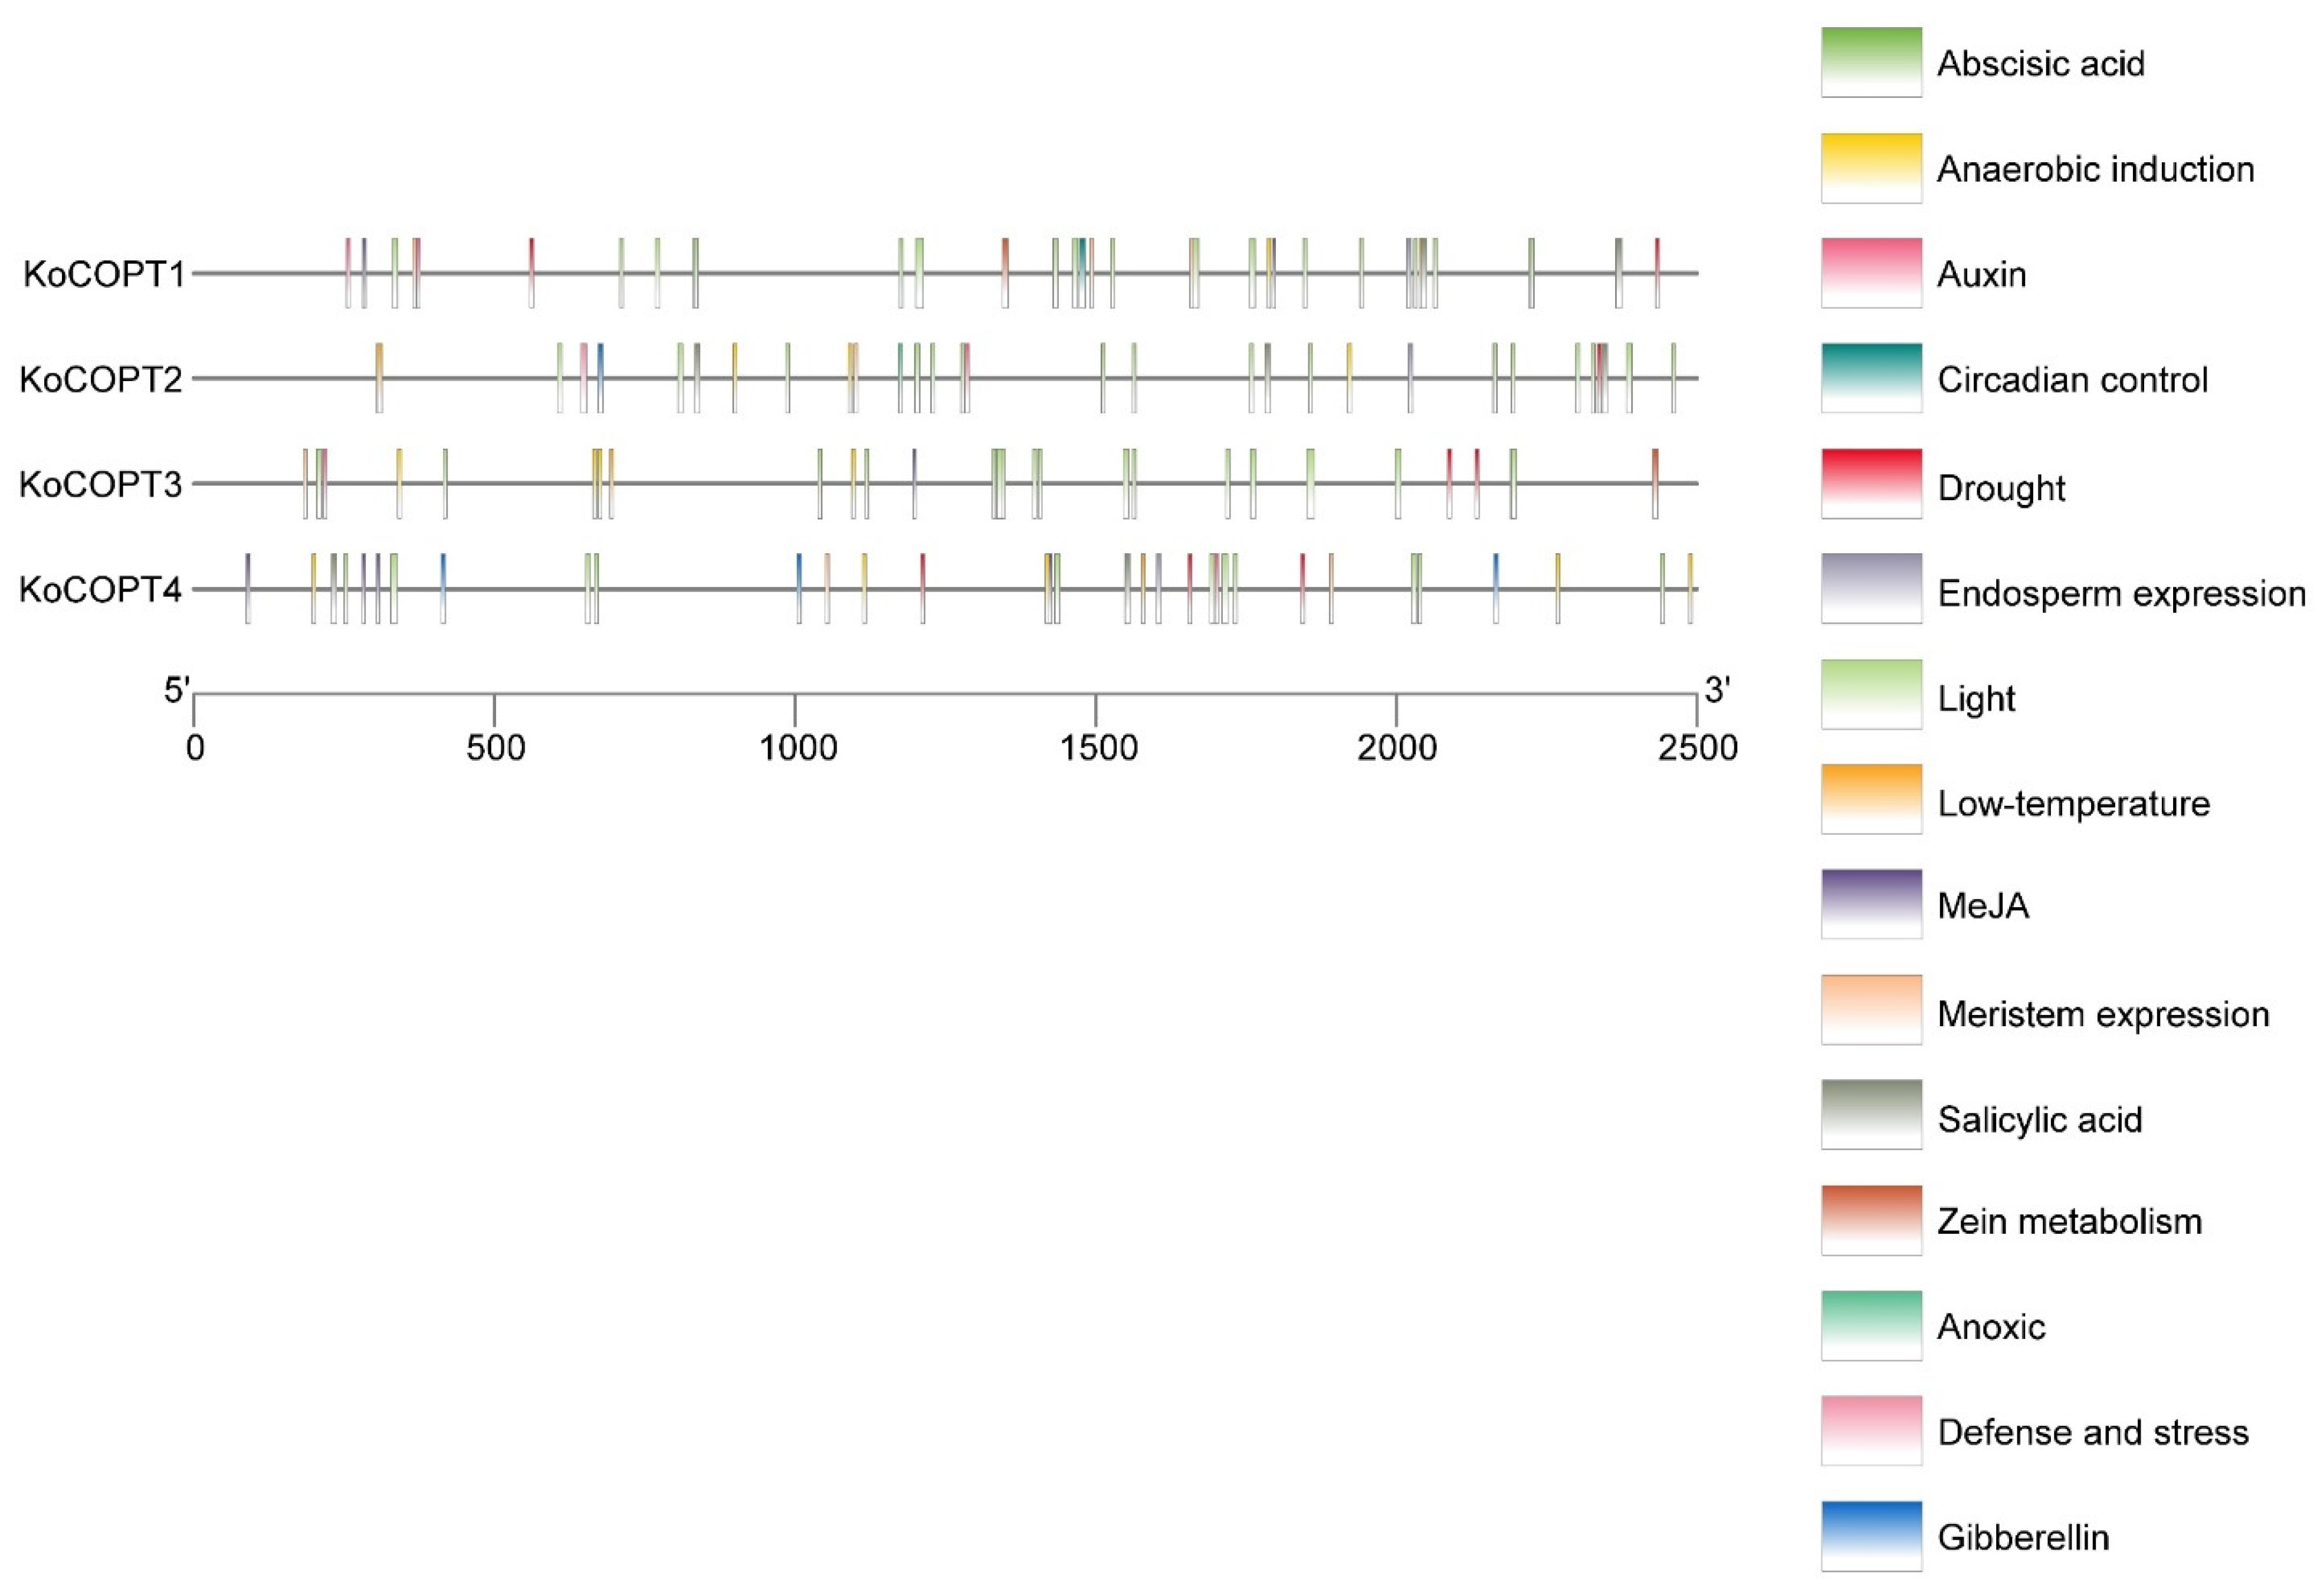
Task: Click the 500 axis tick label
Action: click(x=495, y=748)
